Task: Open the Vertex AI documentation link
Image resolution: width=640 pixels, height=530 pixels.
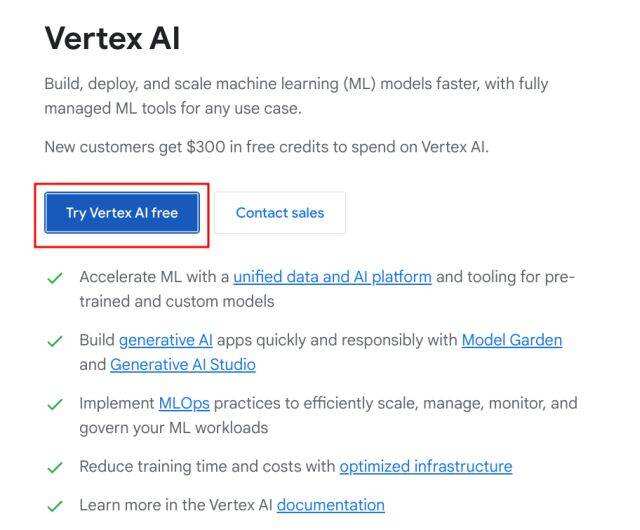Action: [x=330, y=505]
